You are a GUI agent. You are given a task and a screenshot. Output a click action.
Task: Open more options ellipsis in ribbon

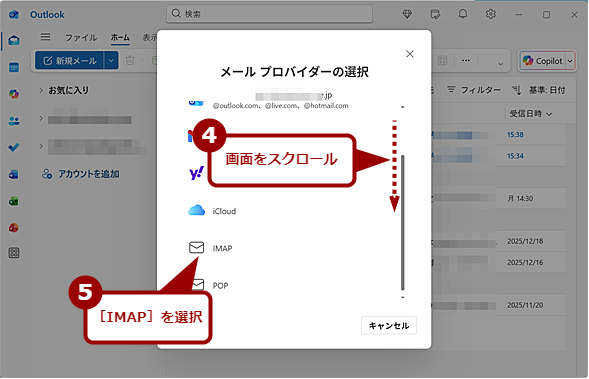[466, 60]
